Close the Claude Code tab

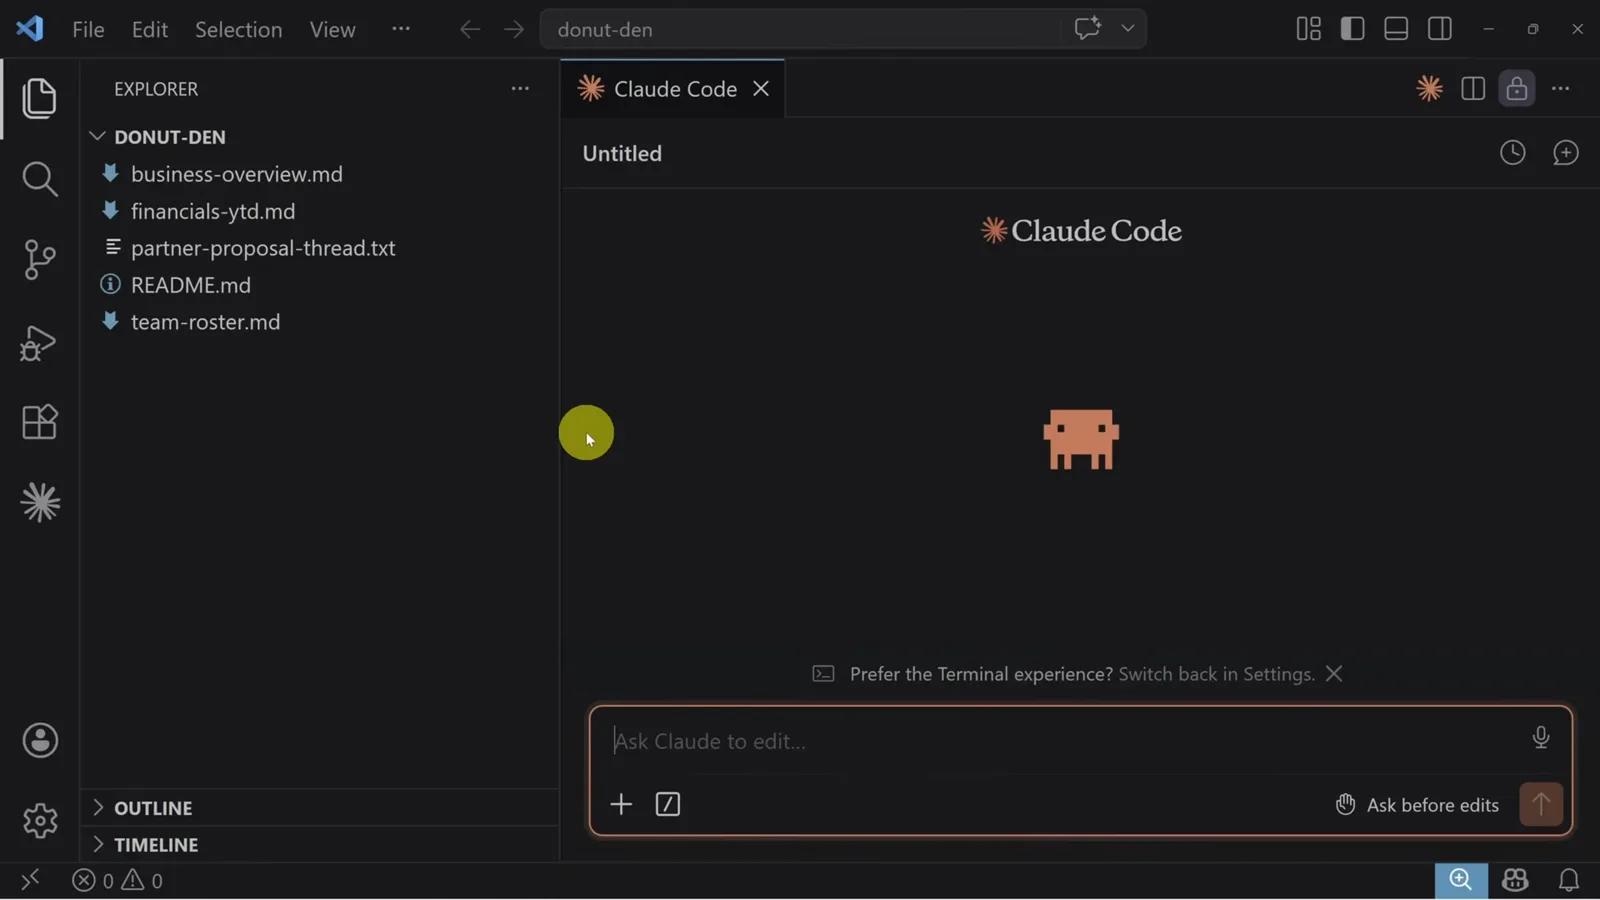pyautogui.click(x=761, y=89)
